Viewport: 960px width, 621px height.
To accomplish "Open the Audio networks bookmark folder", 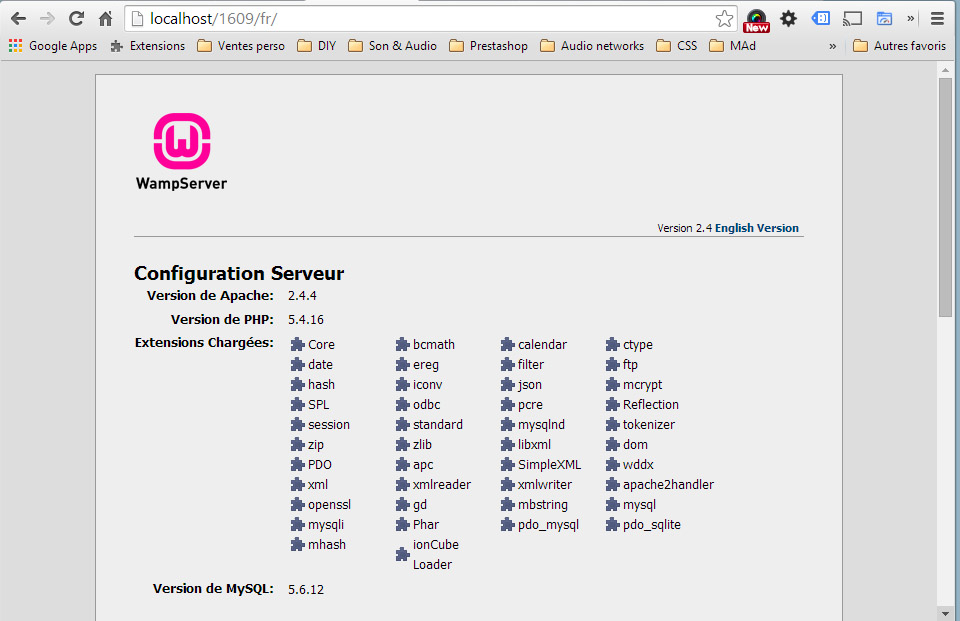I will [x=592, y=46].
